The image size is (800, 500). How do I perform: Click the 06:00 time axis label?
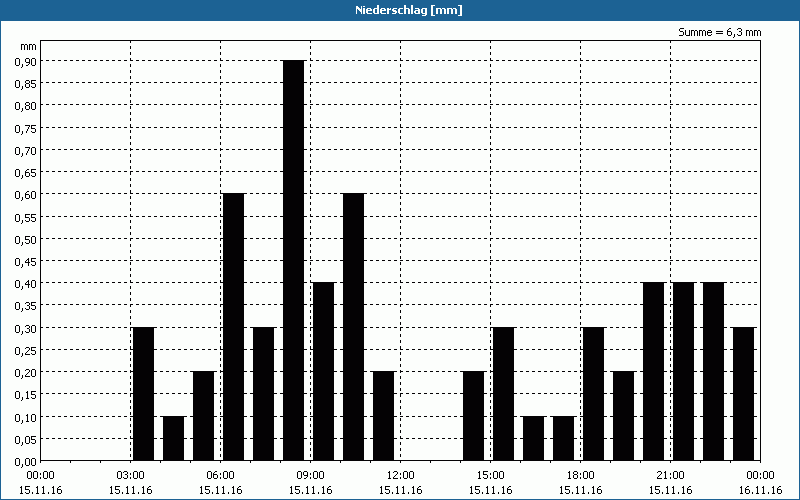(x=220, y=476)
